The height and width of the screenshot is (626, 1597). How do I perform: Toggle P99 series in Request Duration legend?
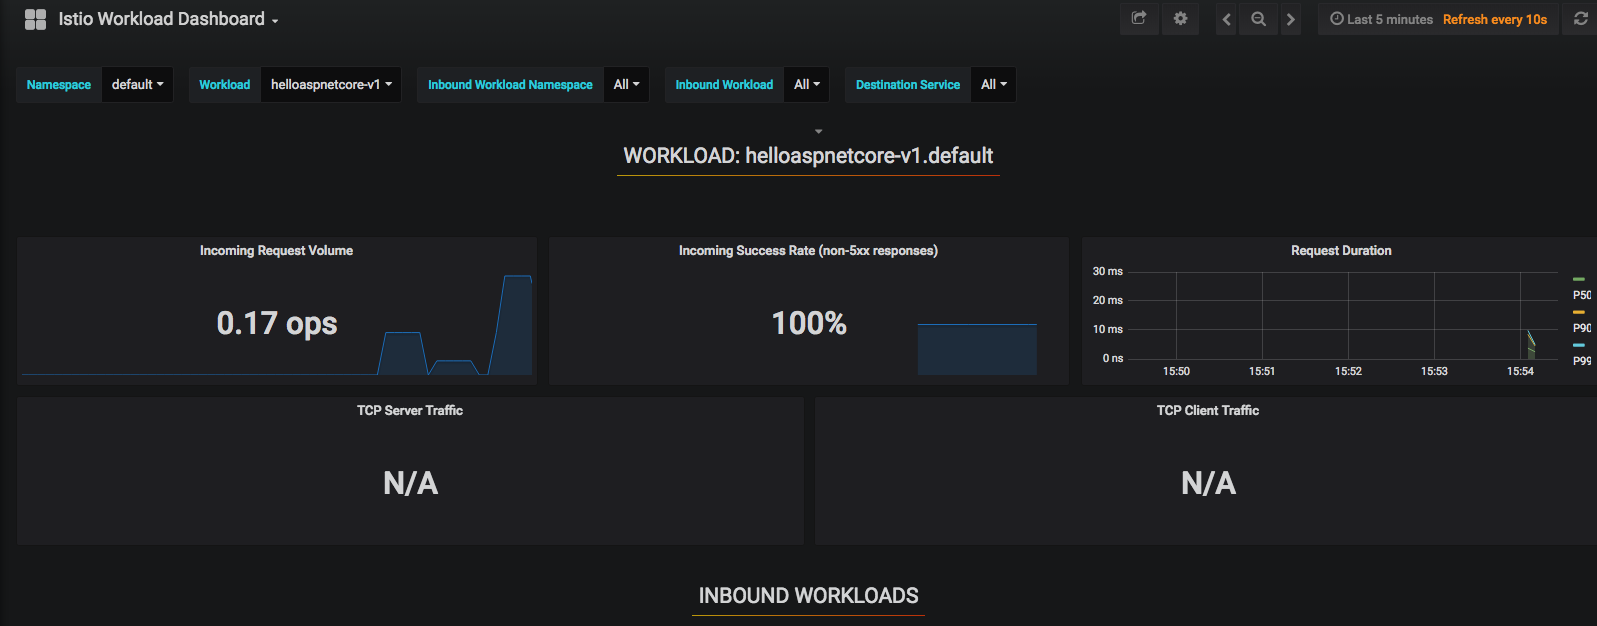[x=1580, y=361]
